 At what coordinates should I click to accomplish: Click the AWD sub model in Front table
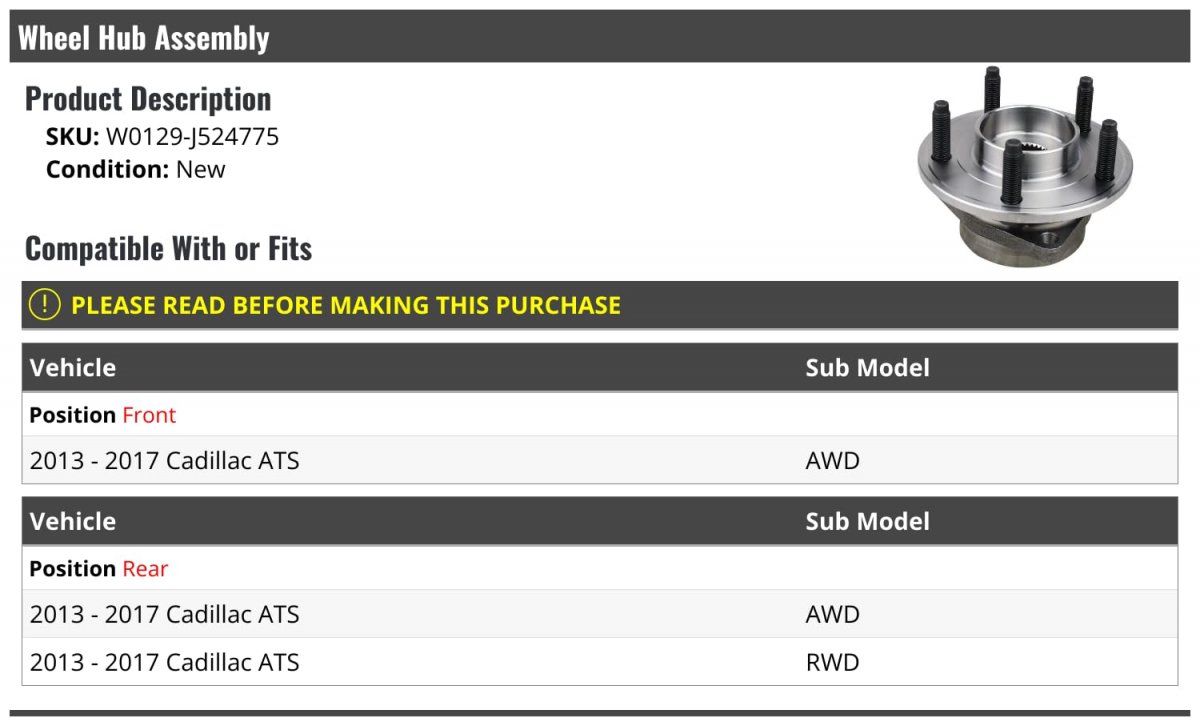point(833,461)
